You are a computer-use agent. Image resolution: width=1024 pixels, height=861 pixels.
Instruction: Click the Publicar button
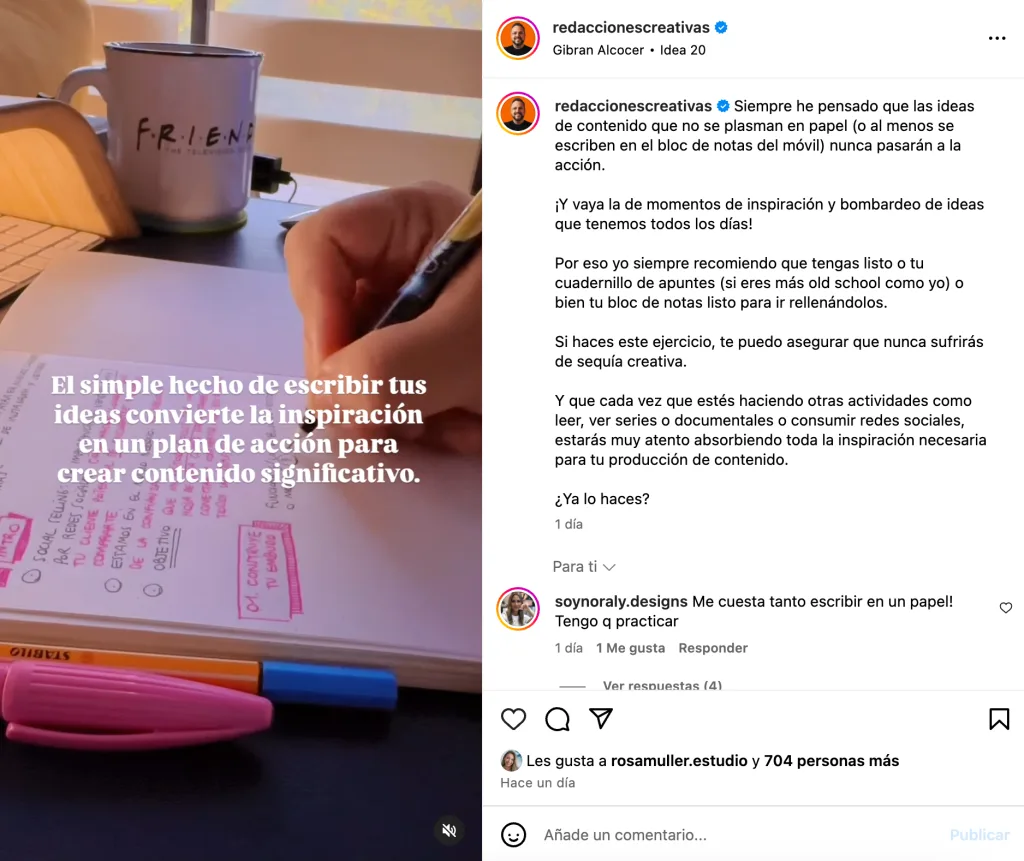tap(980, 835)
